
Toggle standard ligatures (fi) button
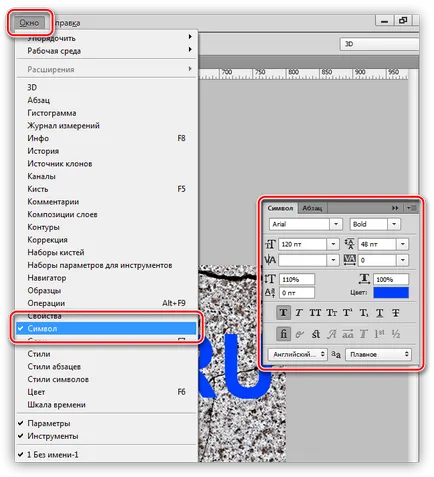pyautogui.click(x=283, y=334)
